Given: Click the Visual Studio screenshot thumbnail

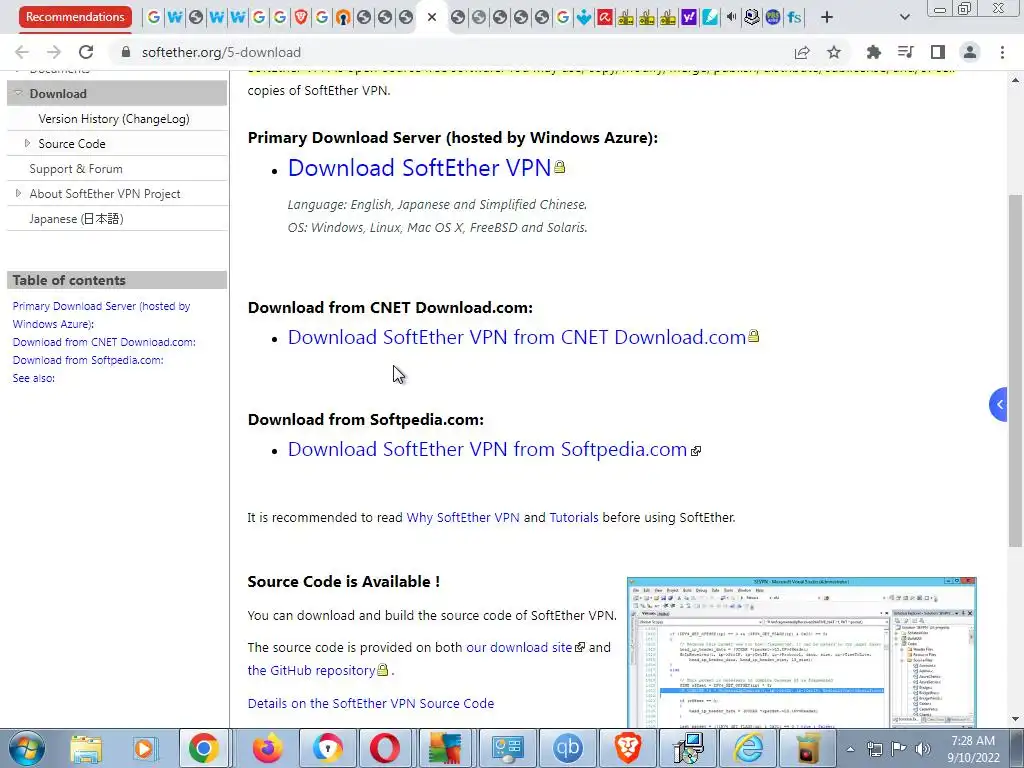Looking at the screenshot, I should [801, 652].
